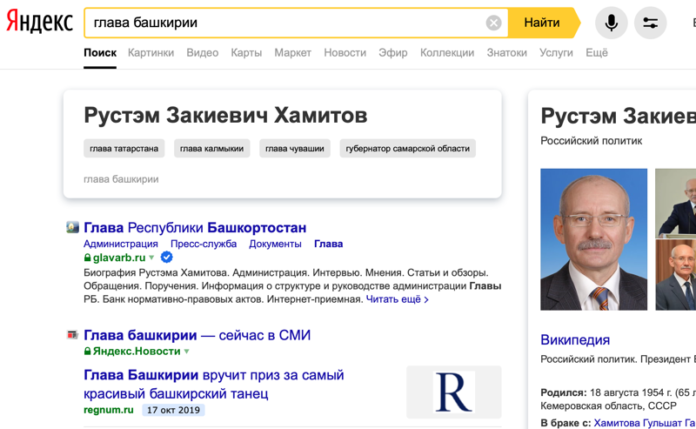The image size is (696, 429).
Task: Click the Хамитова Гульшат spouse link
Action: tap(645, 423)
